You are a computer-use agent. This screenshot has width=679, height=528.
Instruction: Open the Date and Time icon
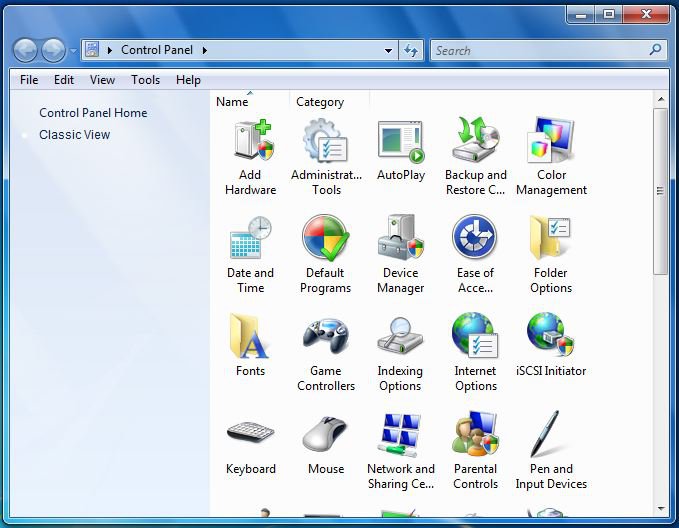pyautogui.click(x=251, y=237)
